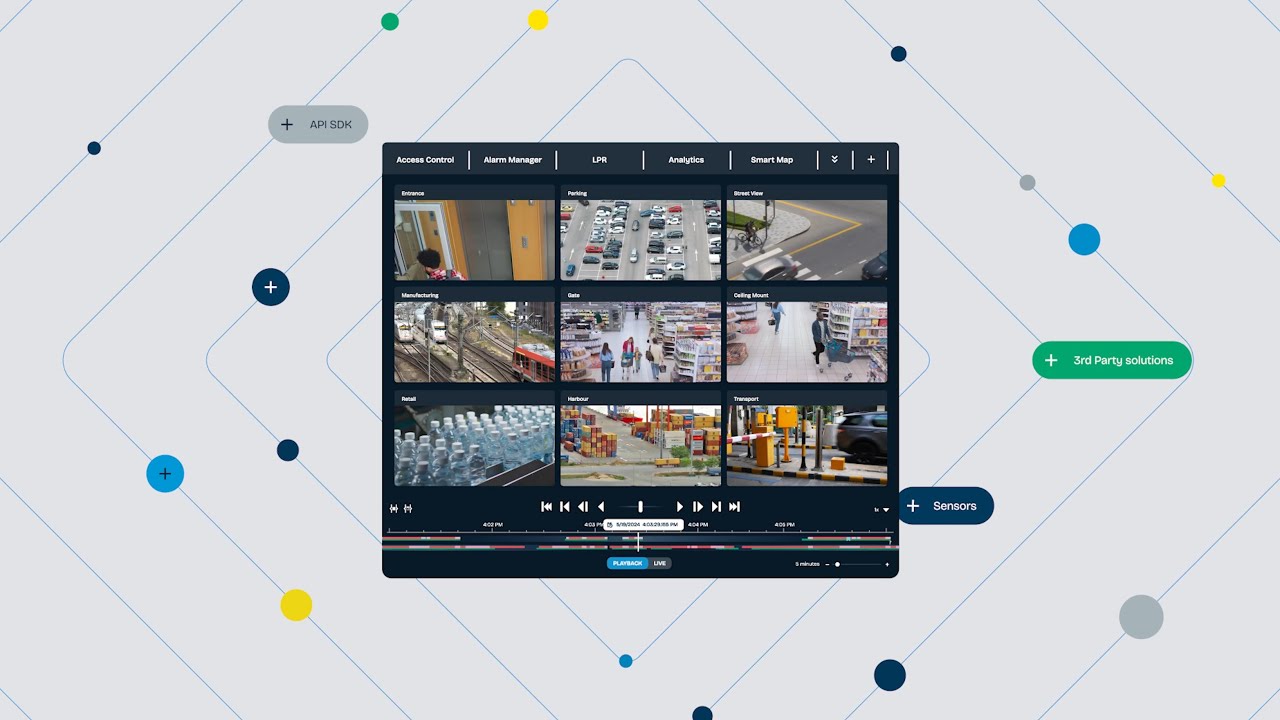
Task: Select the Ceiling Mount camera feed
Action: coord(807,336)
